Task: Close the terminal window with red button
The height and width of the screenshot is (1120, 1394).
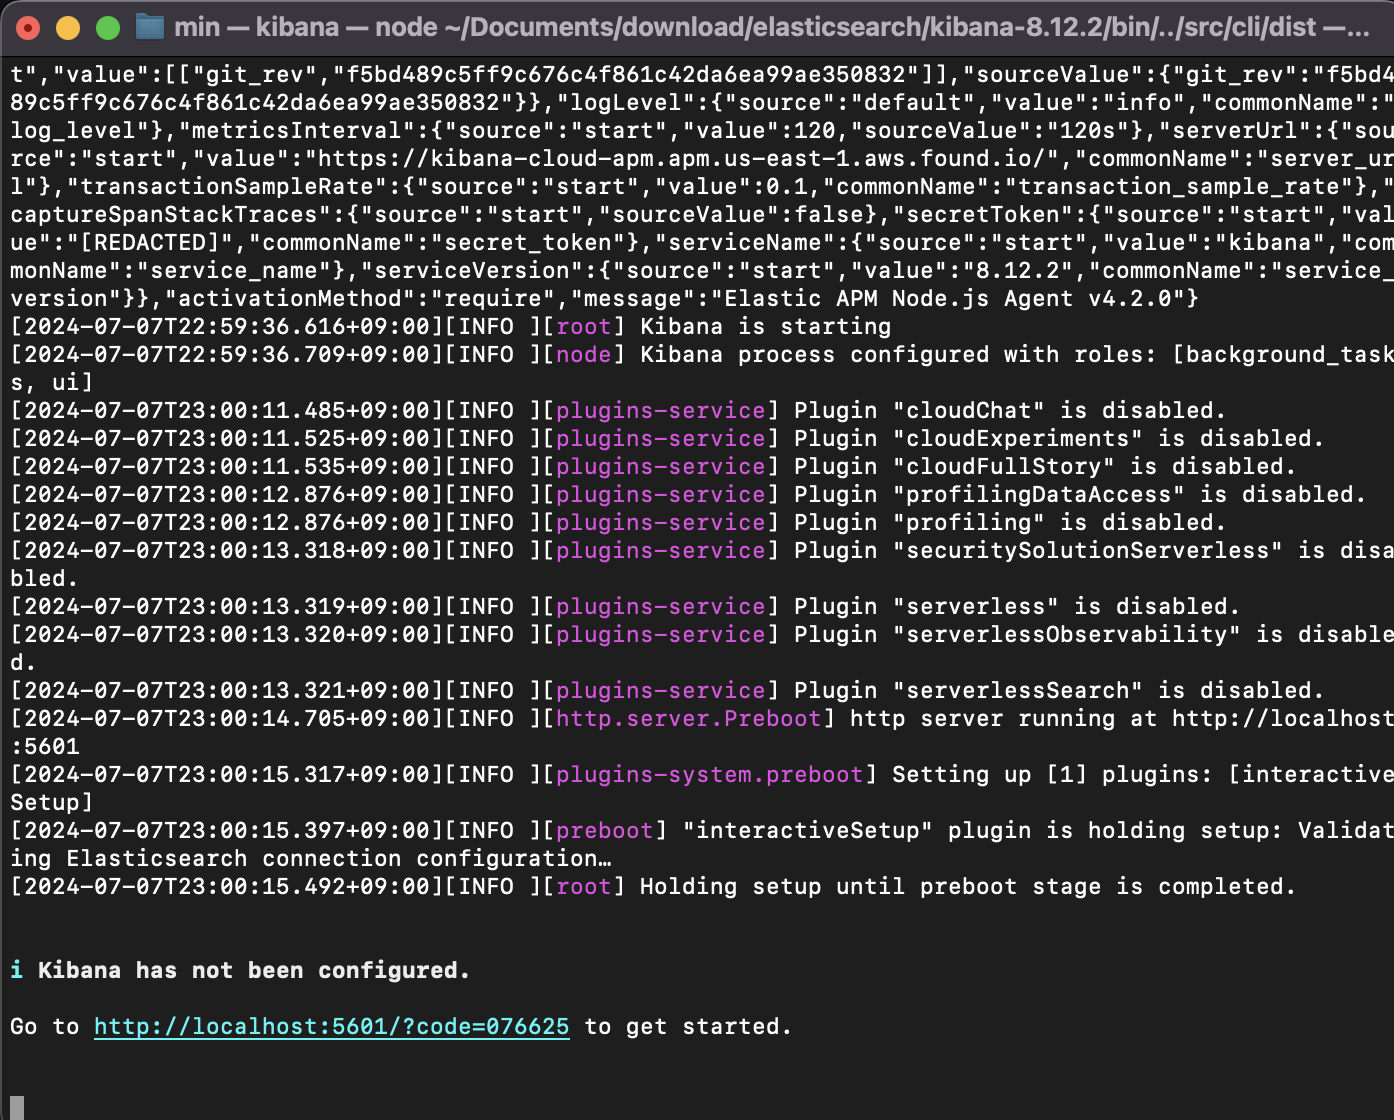Action: (x=28, y=28)
